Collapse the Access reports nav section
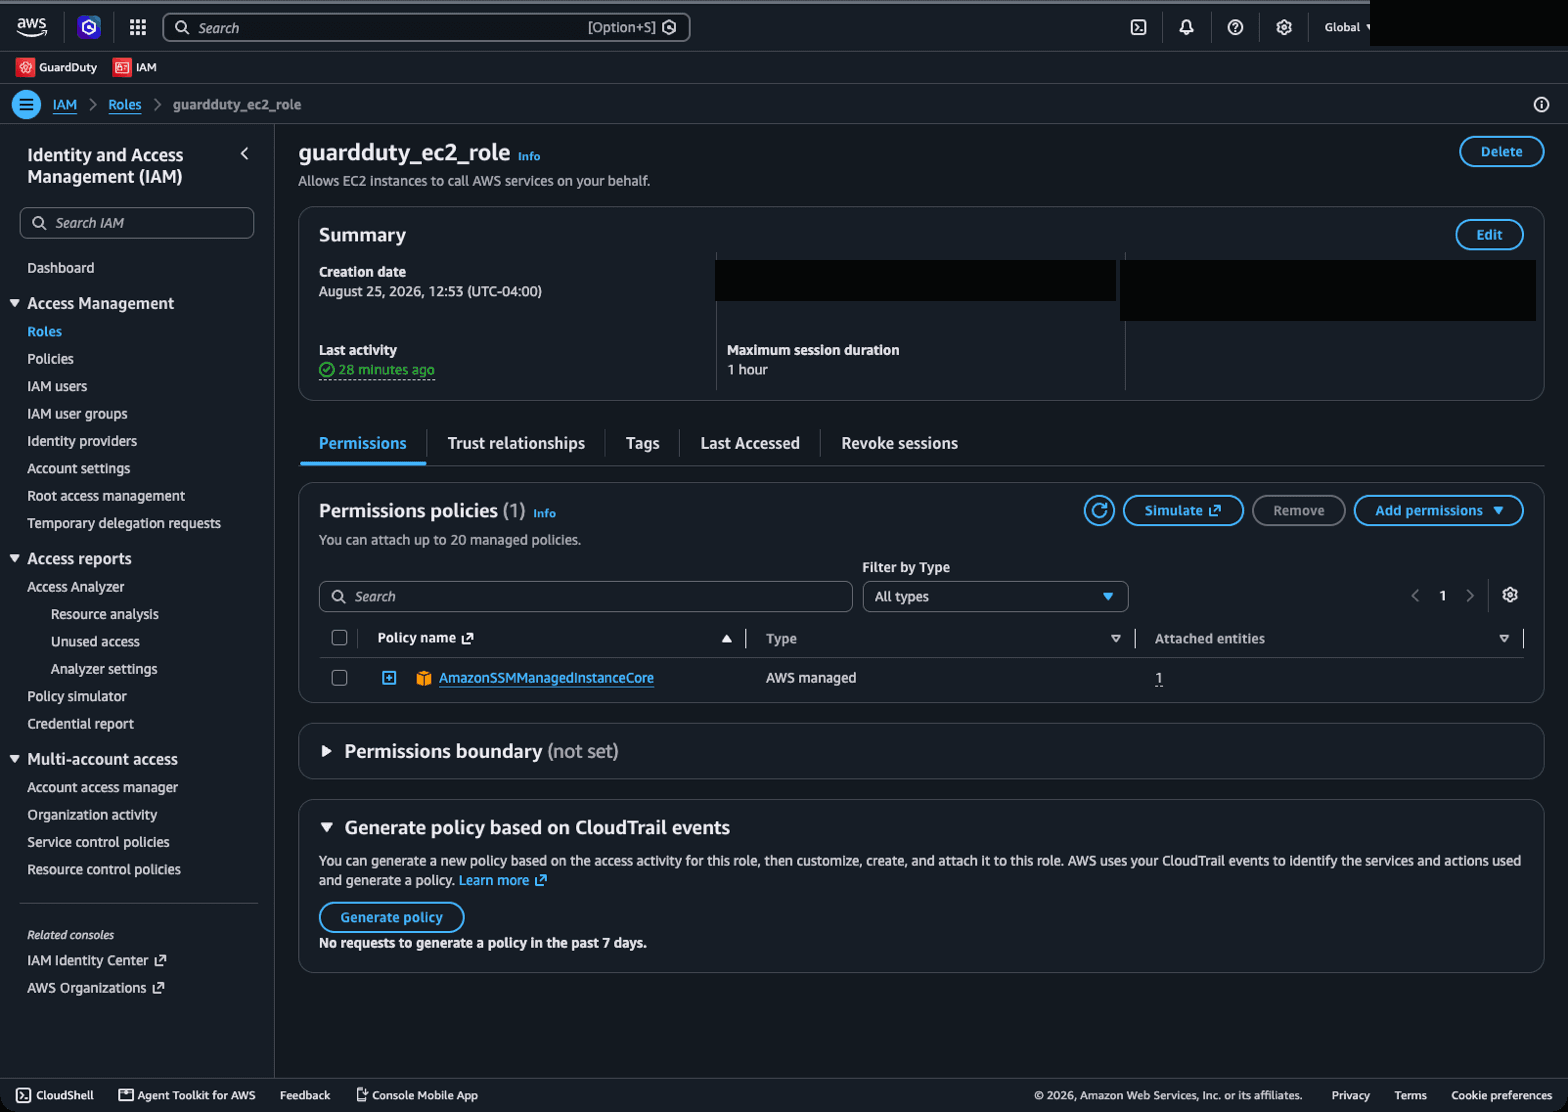 coord(15,558)
